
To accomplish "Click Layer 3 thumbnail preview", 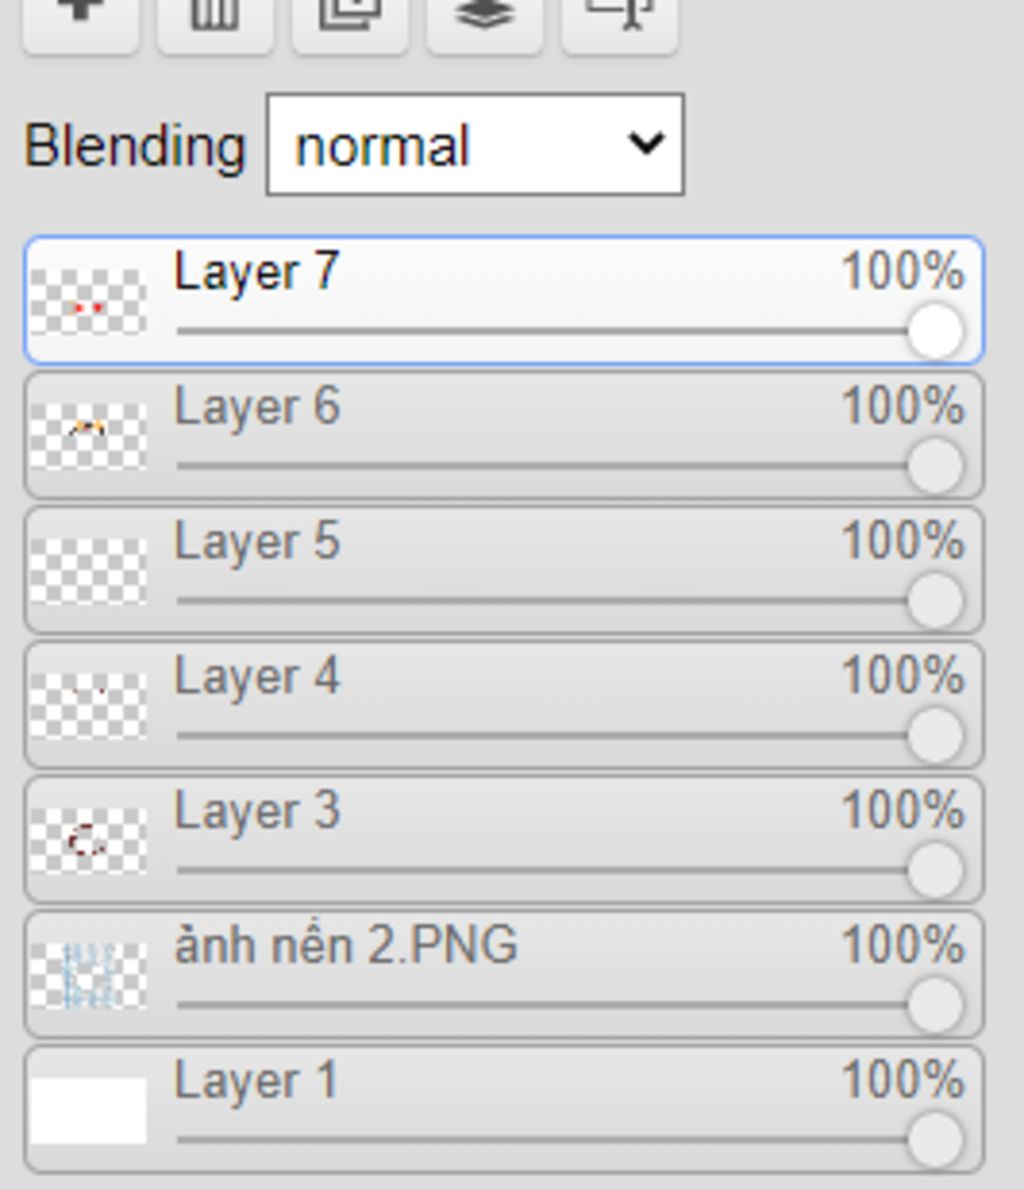I will point(88,840).
